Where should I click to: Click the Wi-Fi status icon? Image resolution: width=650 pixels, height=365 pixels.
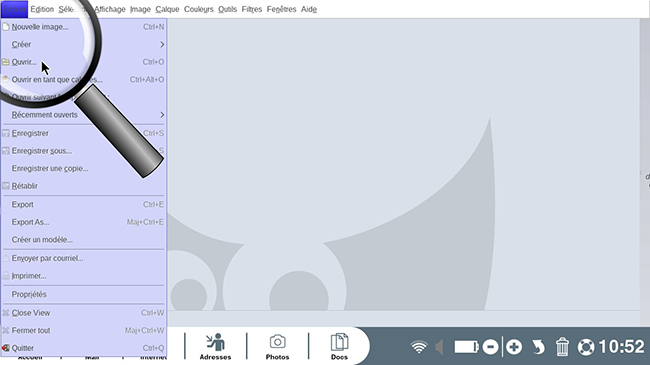pos(419,347)
